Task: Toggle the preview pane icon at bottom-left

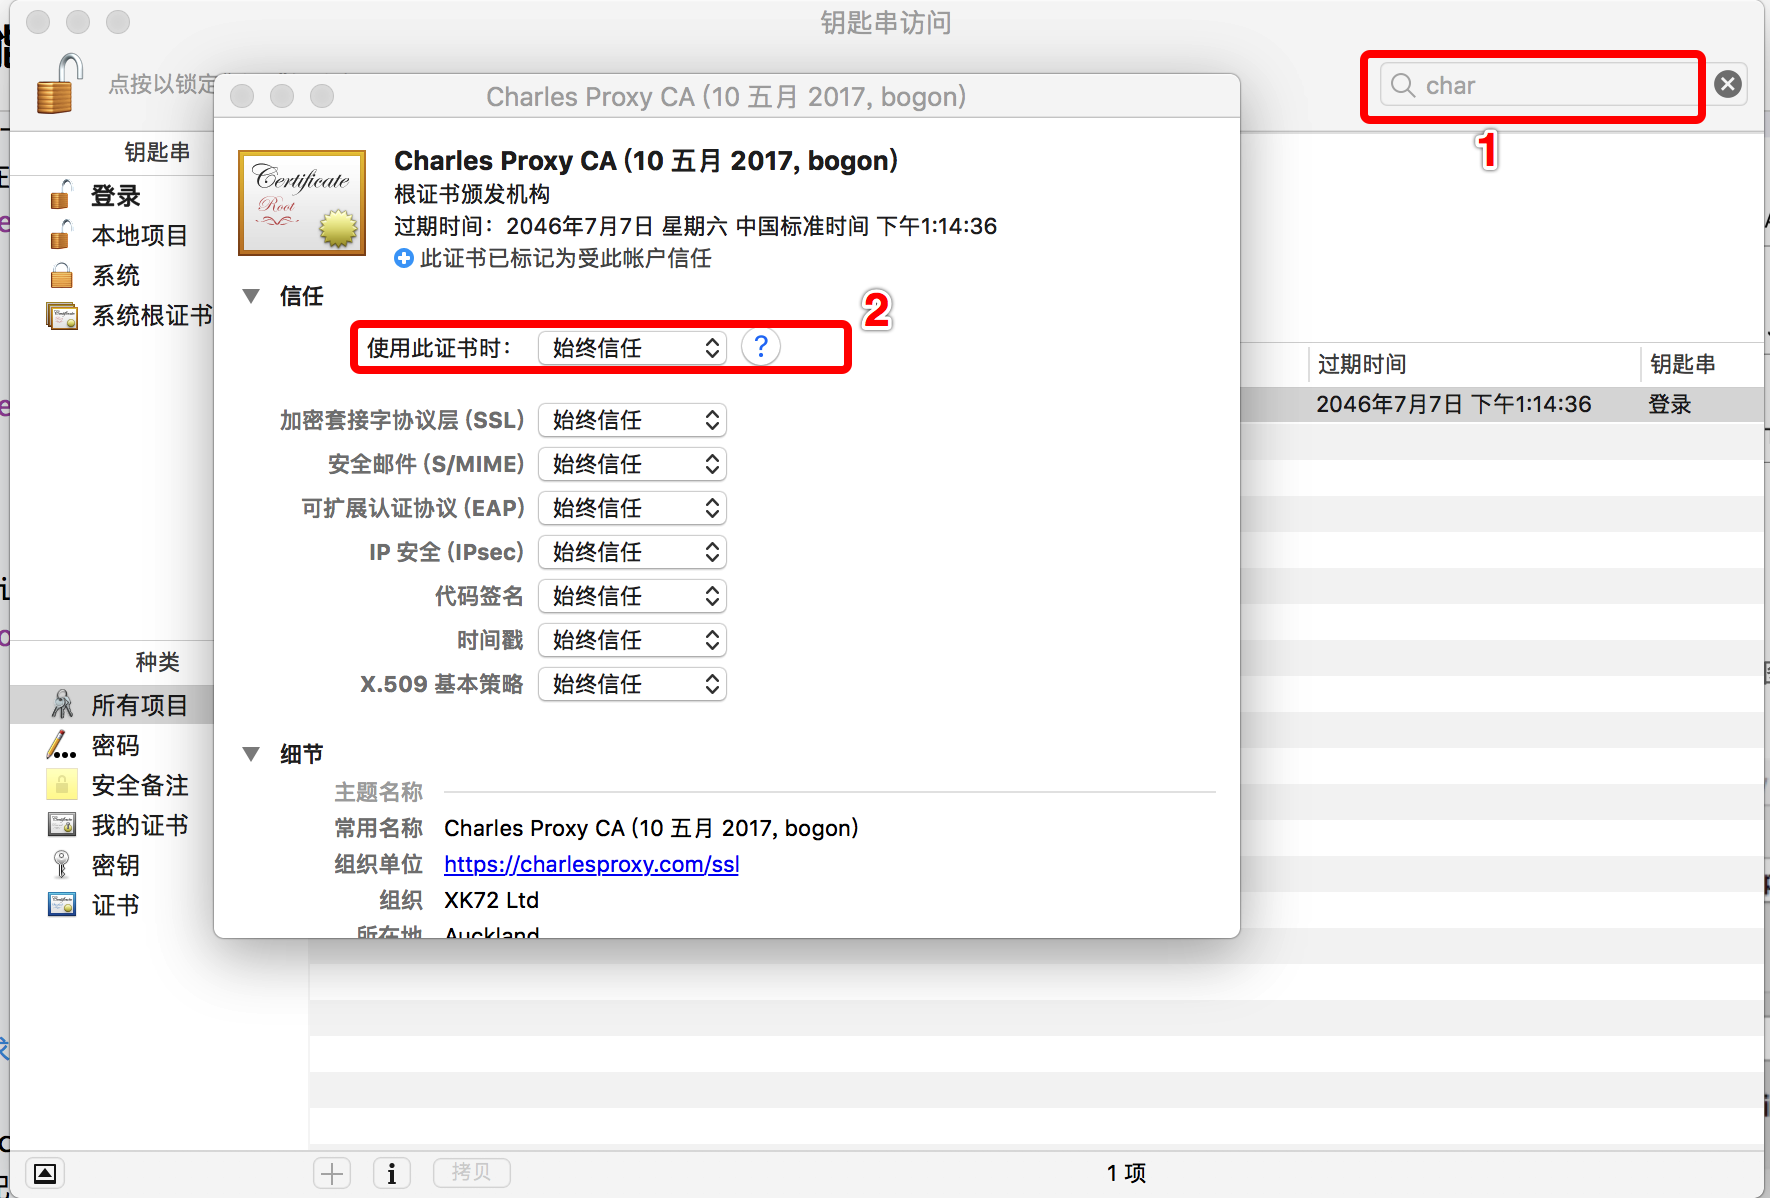Action: pyautogui.click(x=45, y=1173)
